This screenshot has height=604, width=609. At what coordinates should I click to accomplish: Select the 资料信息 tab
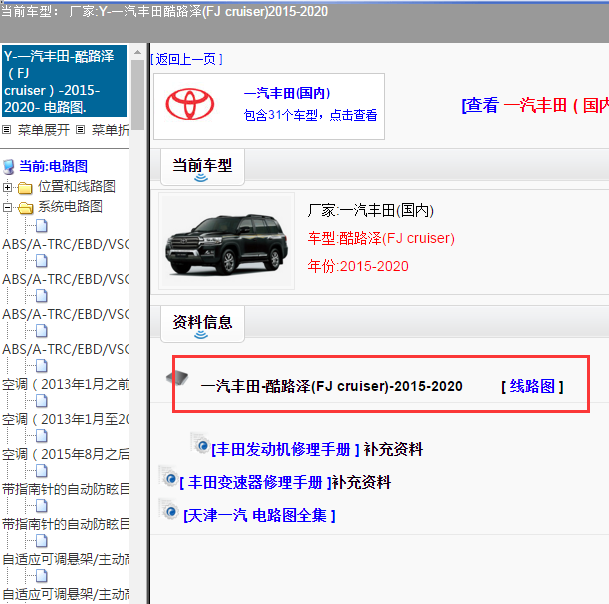202,324
